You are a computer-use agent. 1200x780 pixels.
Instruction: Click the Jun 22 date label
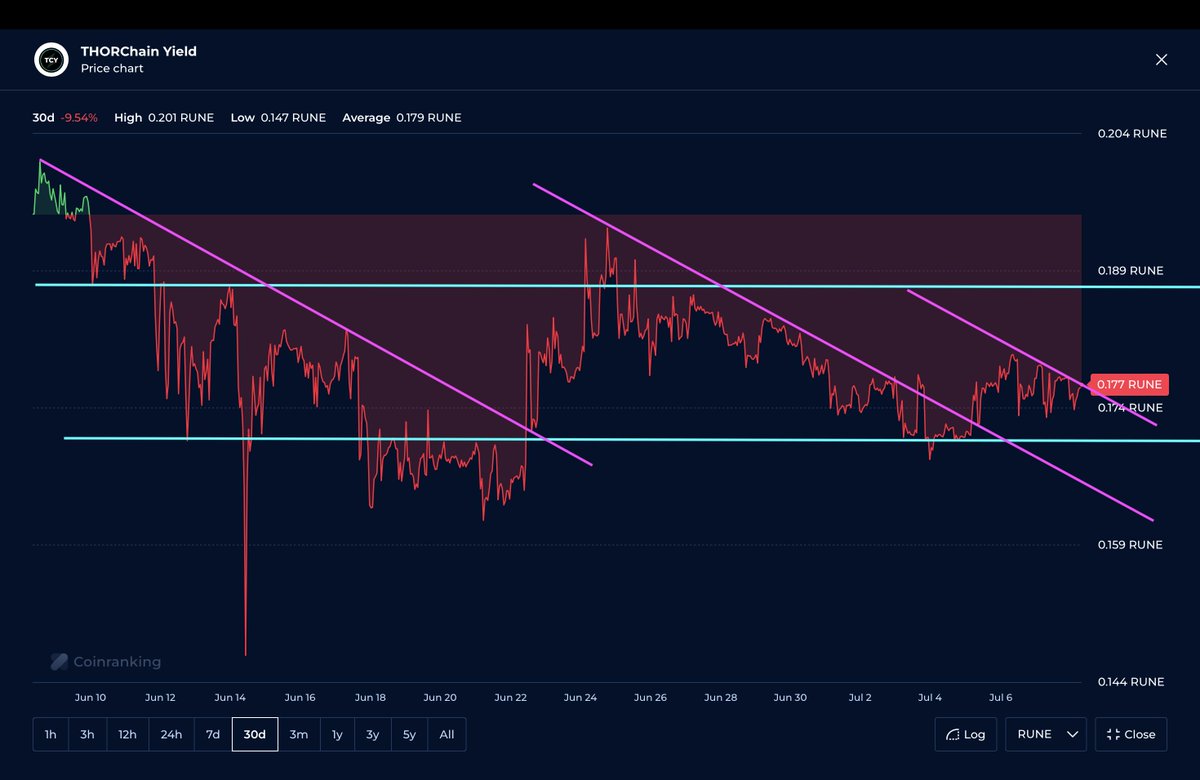(x=510, y=698)
